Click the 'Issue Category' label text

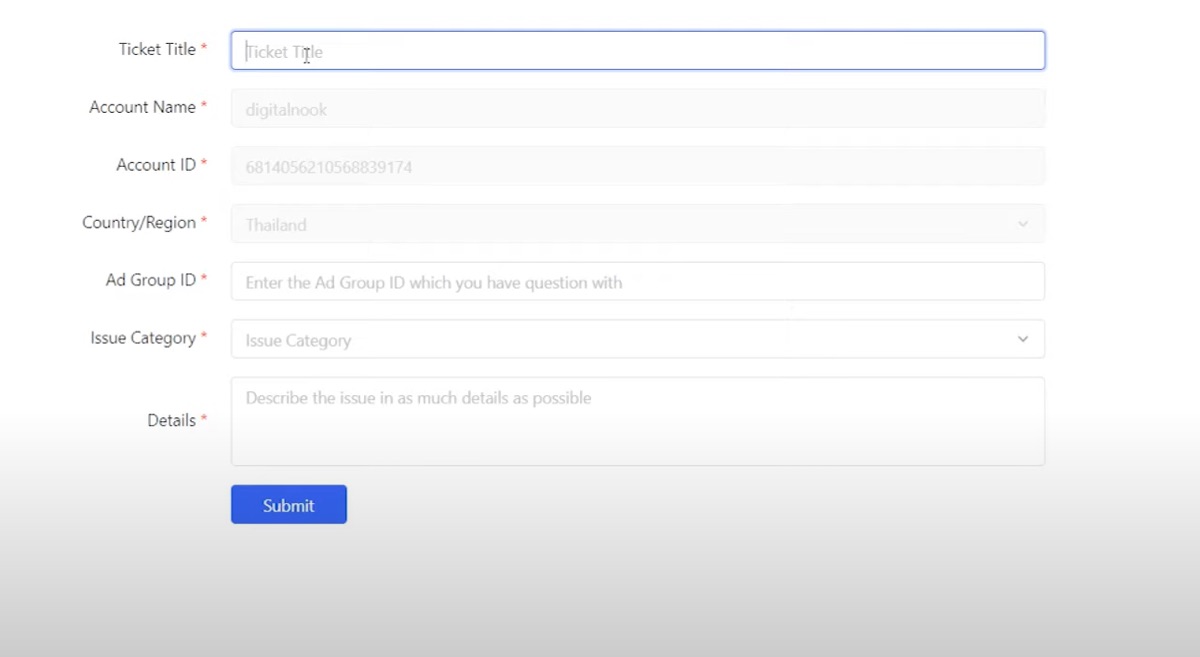pos(143,338)
